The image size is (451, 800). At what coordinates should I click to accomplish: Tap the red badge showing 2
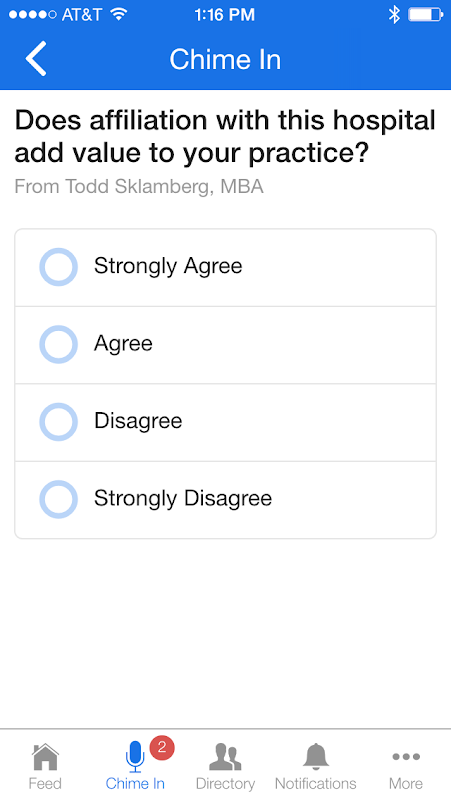click(x=162, y=748)
